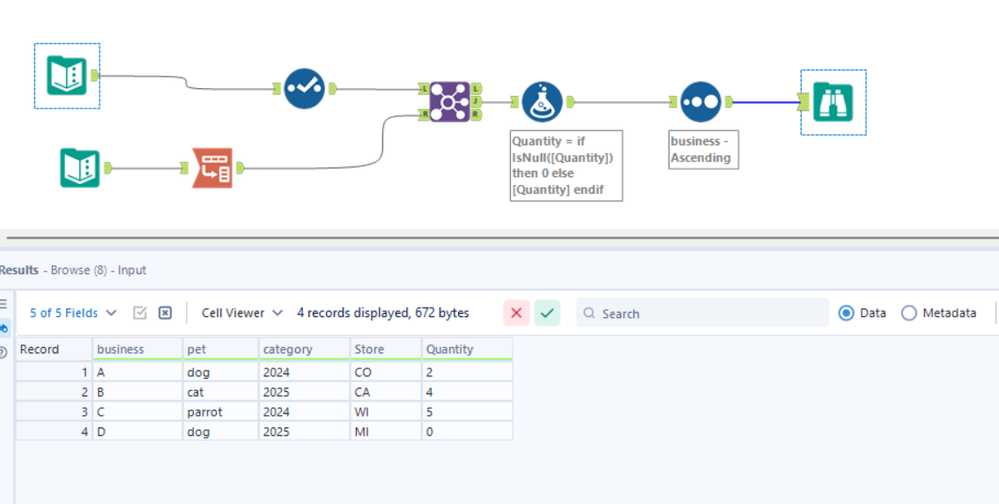Select the Formula flask tool
The width and height of the screenshot is (999, 504).
[542, 102]
